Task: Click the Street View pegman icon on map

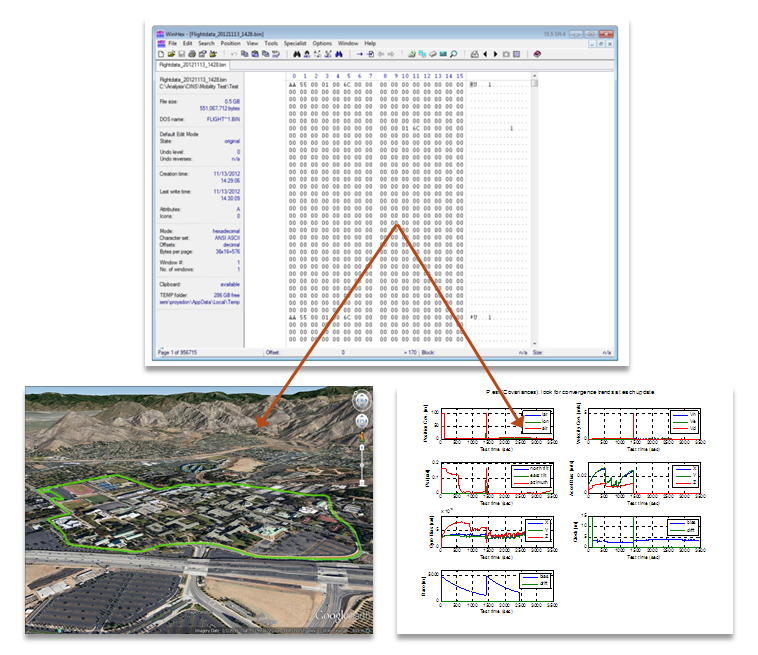Action: tap(362, 437)
